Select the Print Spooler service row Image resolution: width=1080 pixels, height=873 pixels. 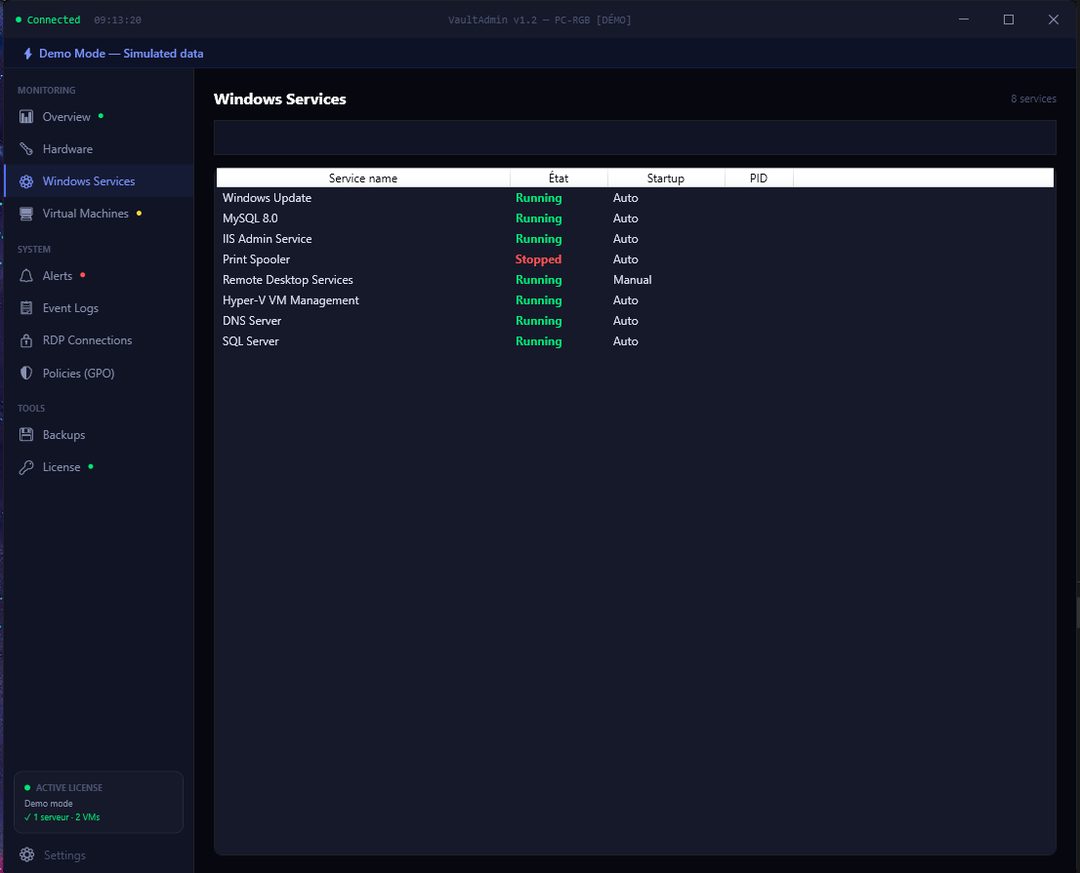[634, 259]
